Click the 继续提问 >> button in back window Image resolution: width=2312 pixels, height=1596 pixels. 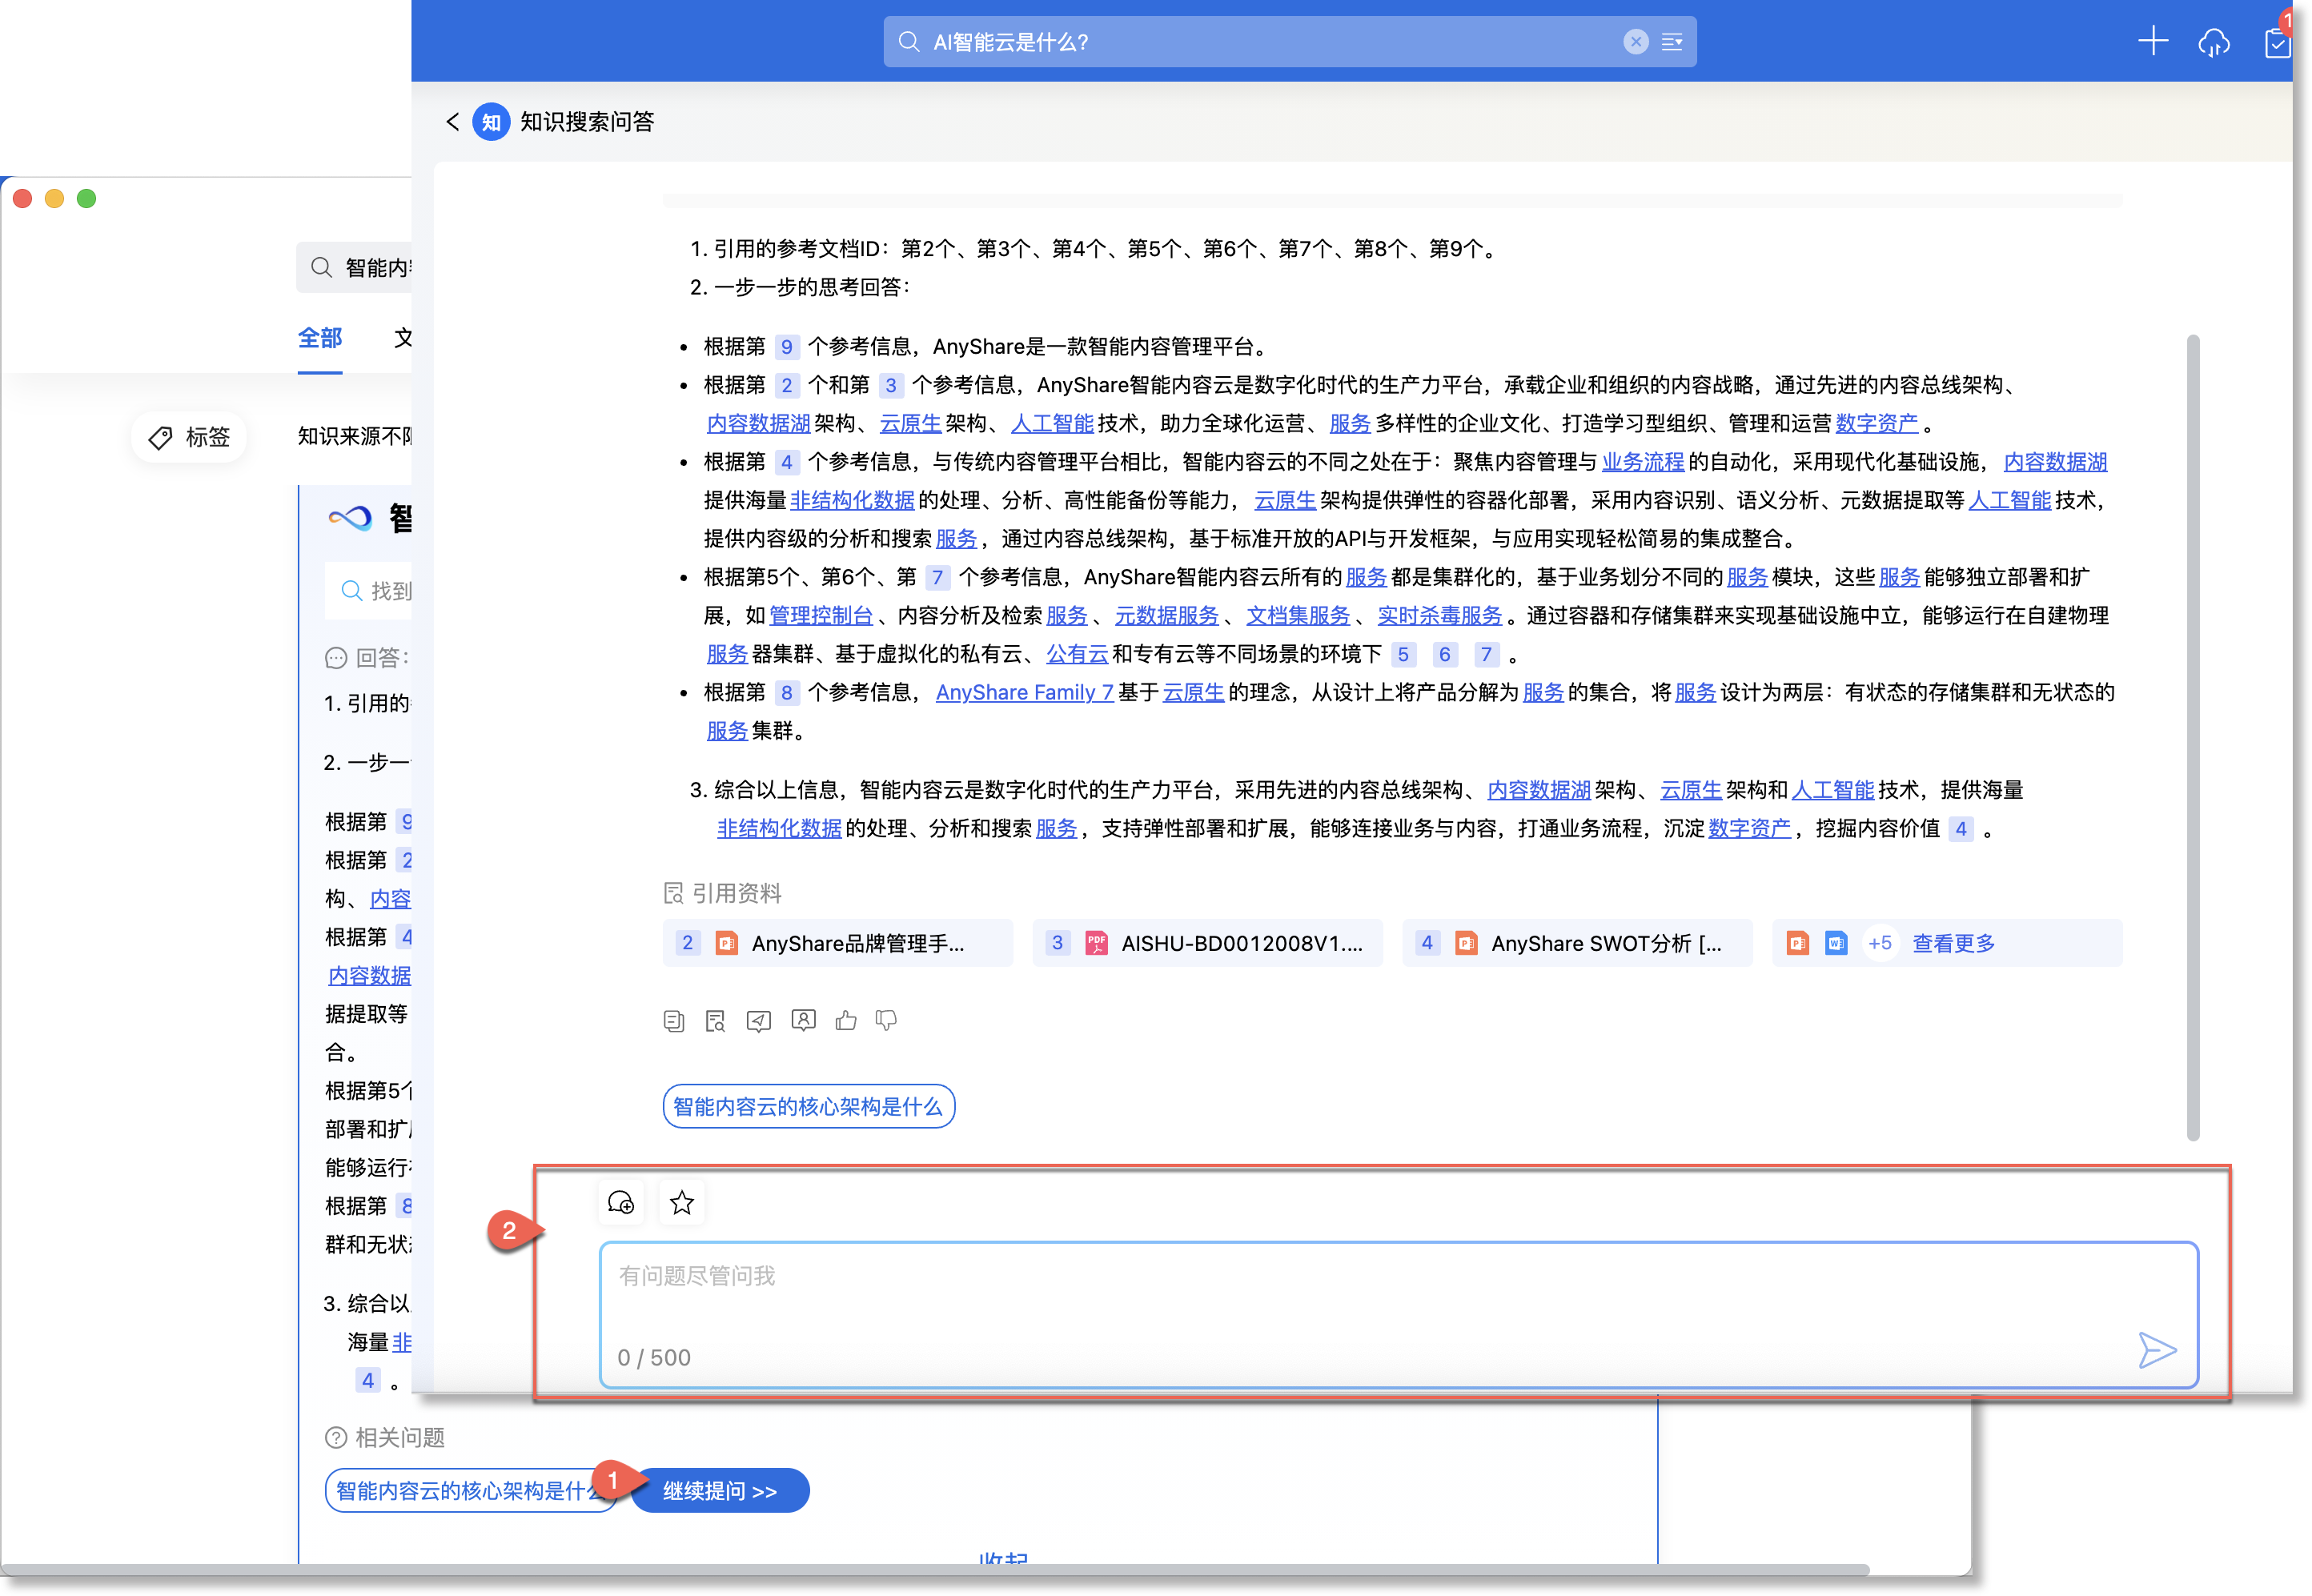[x=720, y=1490]
